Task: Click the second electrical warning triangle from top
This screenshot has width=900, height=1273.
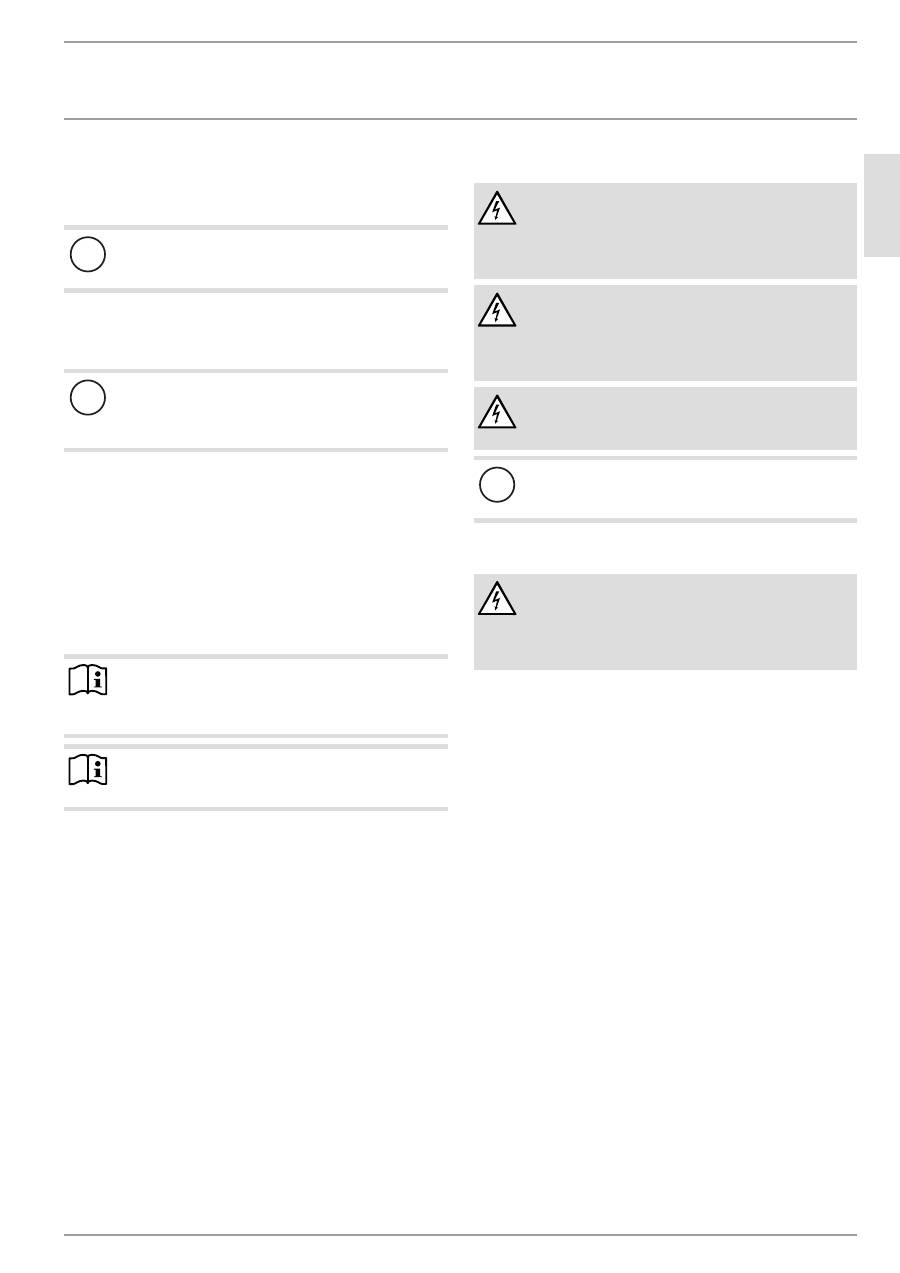Action: pyautogui.click(x=497, y=310)
